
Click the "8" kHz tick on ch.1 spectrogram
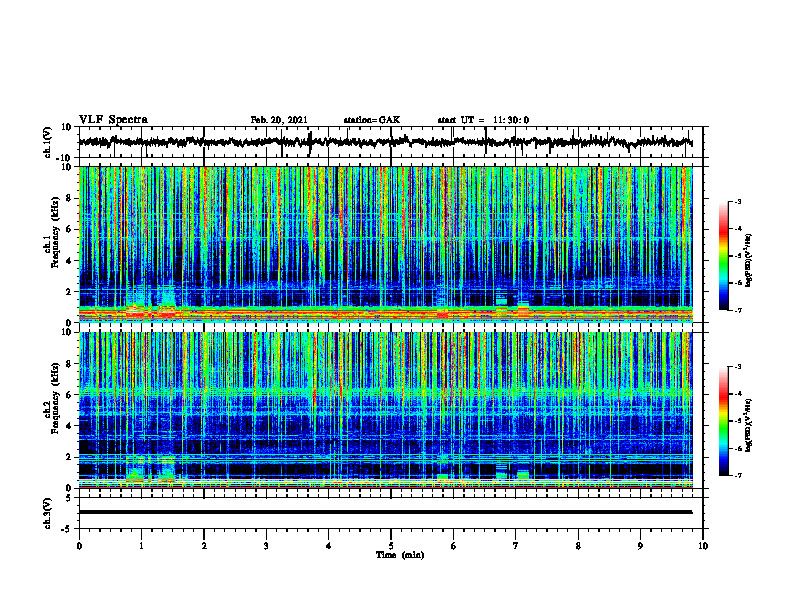tap(69, 198)
